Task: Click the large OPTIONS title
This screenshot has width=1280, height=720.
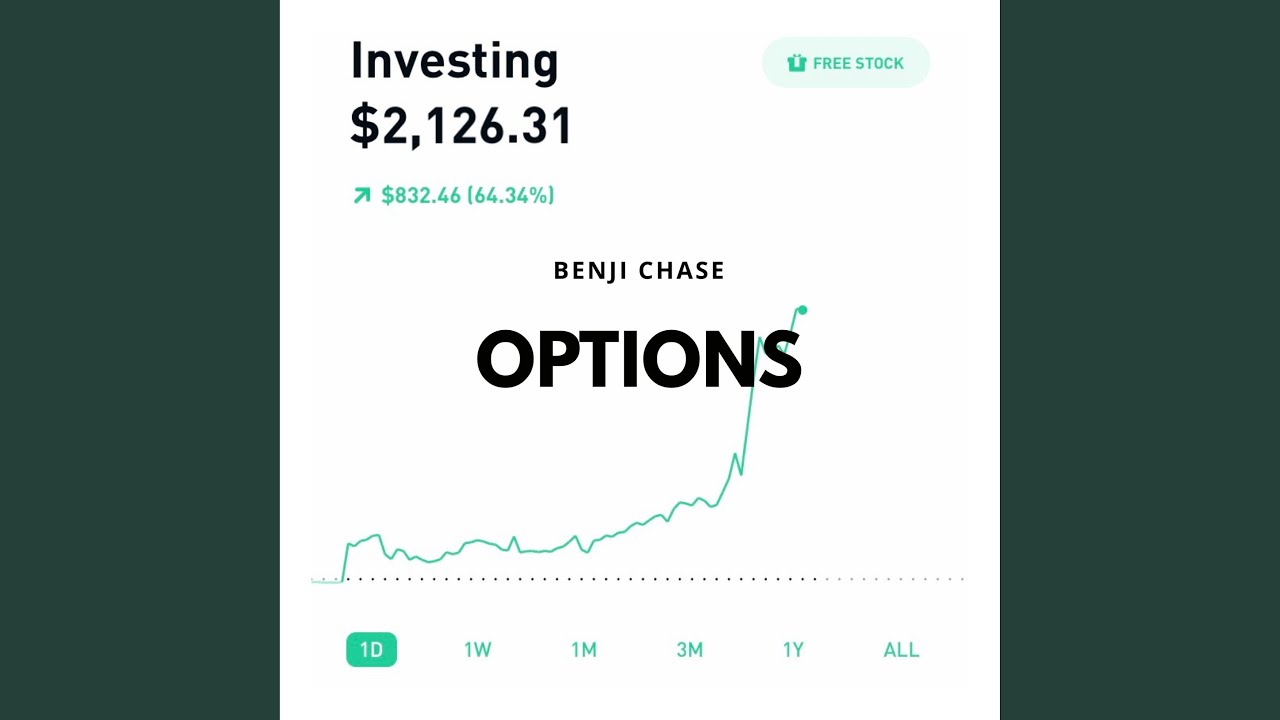Action: click(639, 360)
